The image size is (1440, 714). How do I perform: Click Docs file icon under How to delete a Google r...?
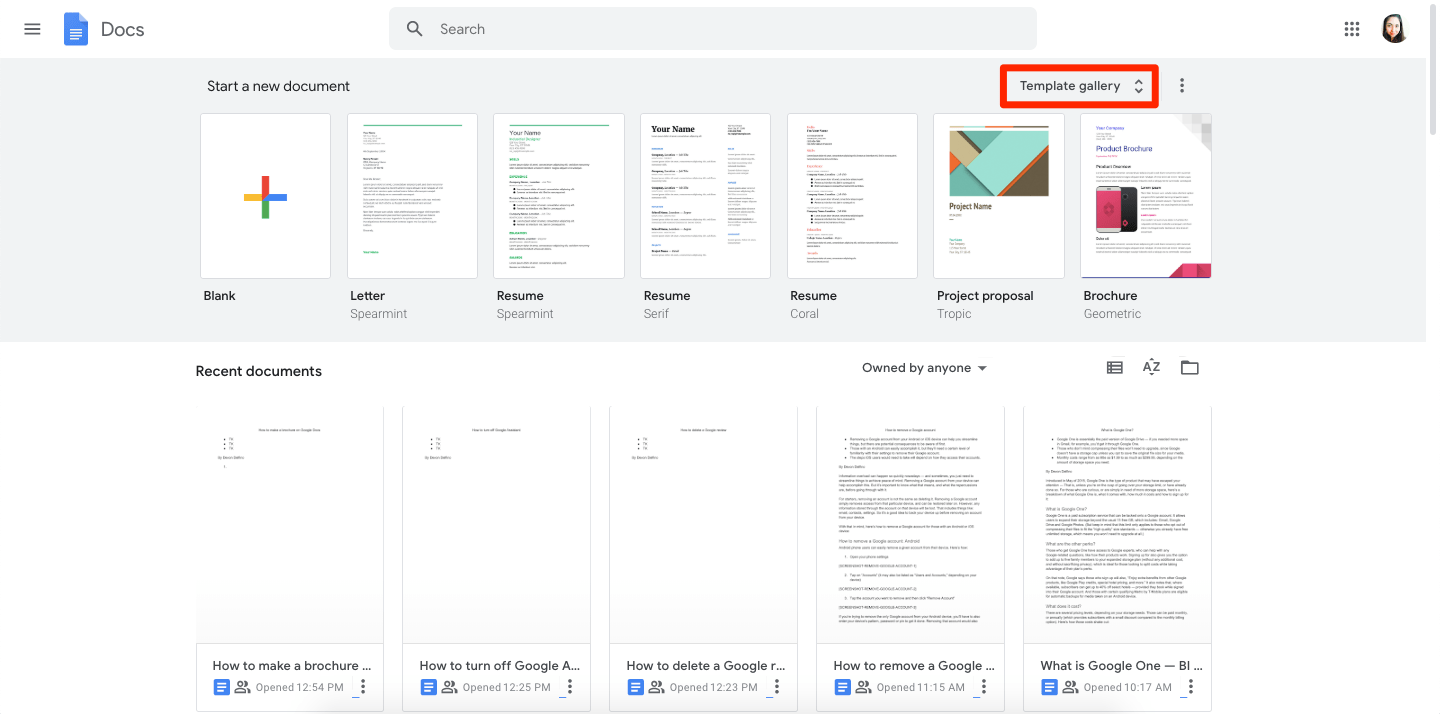coord(635,687)
